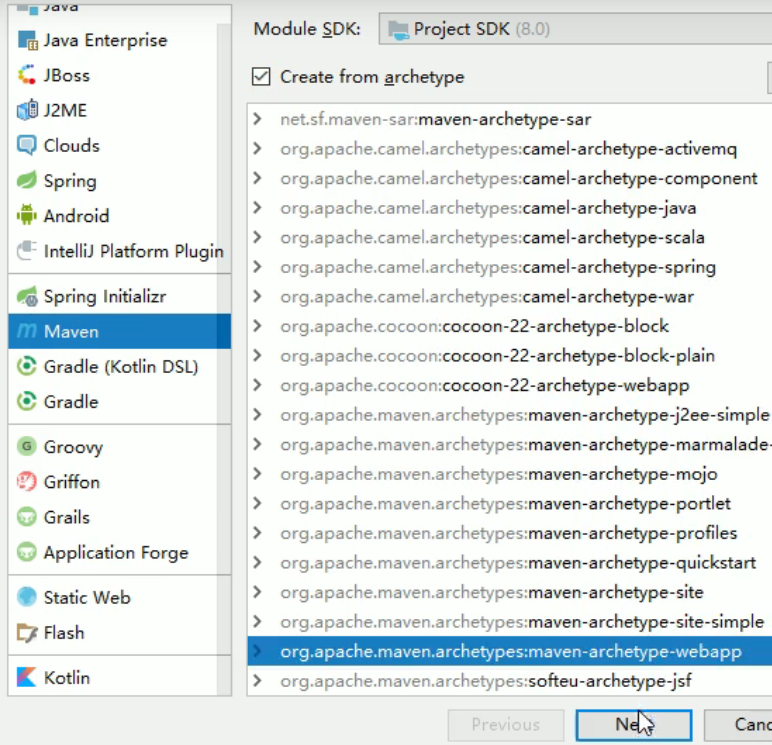Click the Java Enterprise icon
This screenshot has width=772, height=745.
click(x=27, y=40)
